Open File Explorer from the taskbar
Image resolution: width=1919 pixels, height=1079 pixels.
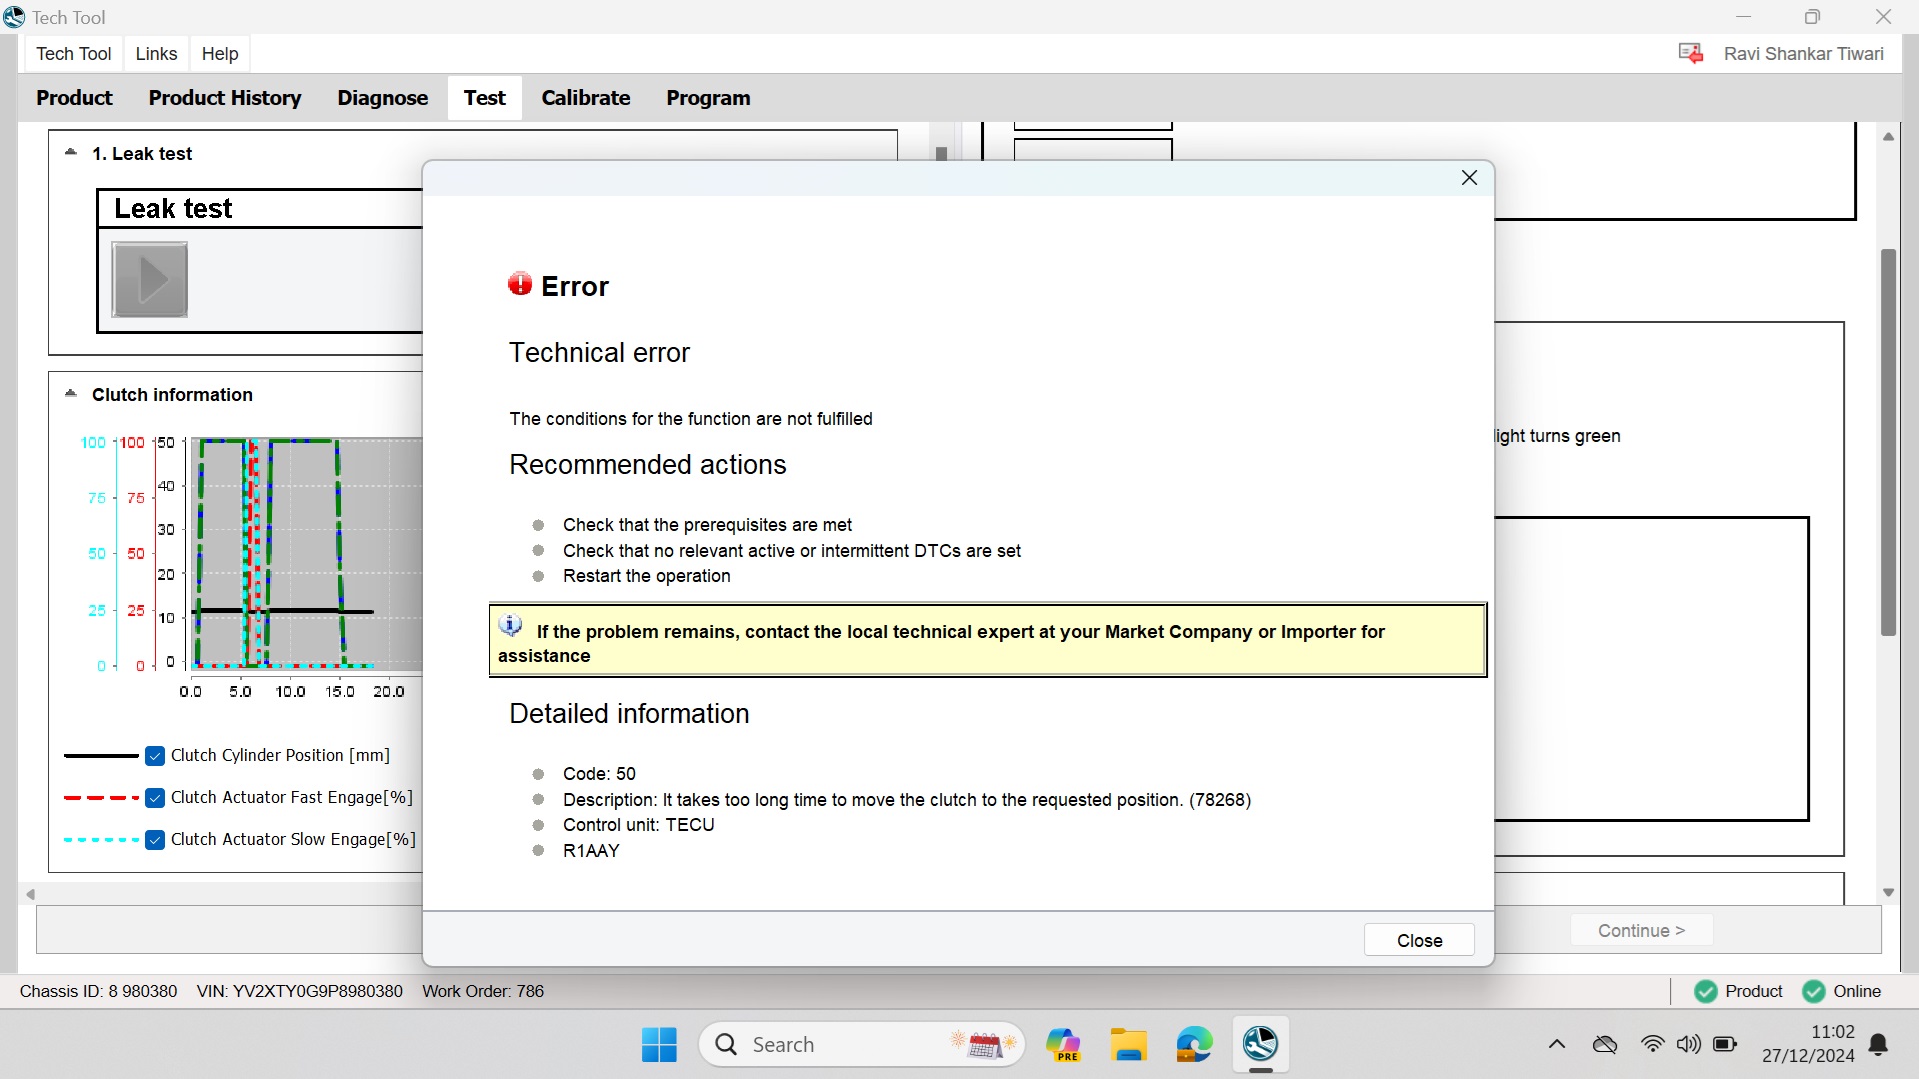coord(1129,1045)
